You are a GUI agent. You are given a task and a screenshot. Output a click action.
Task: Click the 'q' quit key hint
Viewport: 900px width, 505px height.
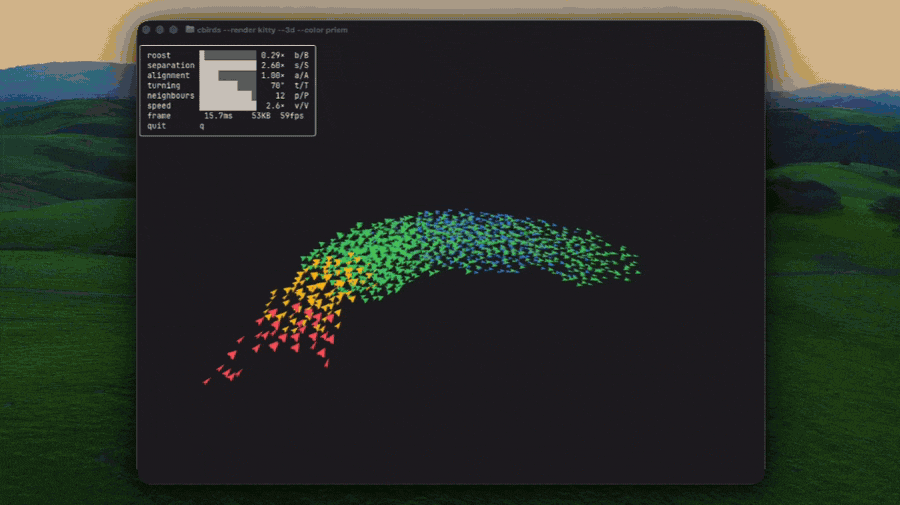pos(201,126)
